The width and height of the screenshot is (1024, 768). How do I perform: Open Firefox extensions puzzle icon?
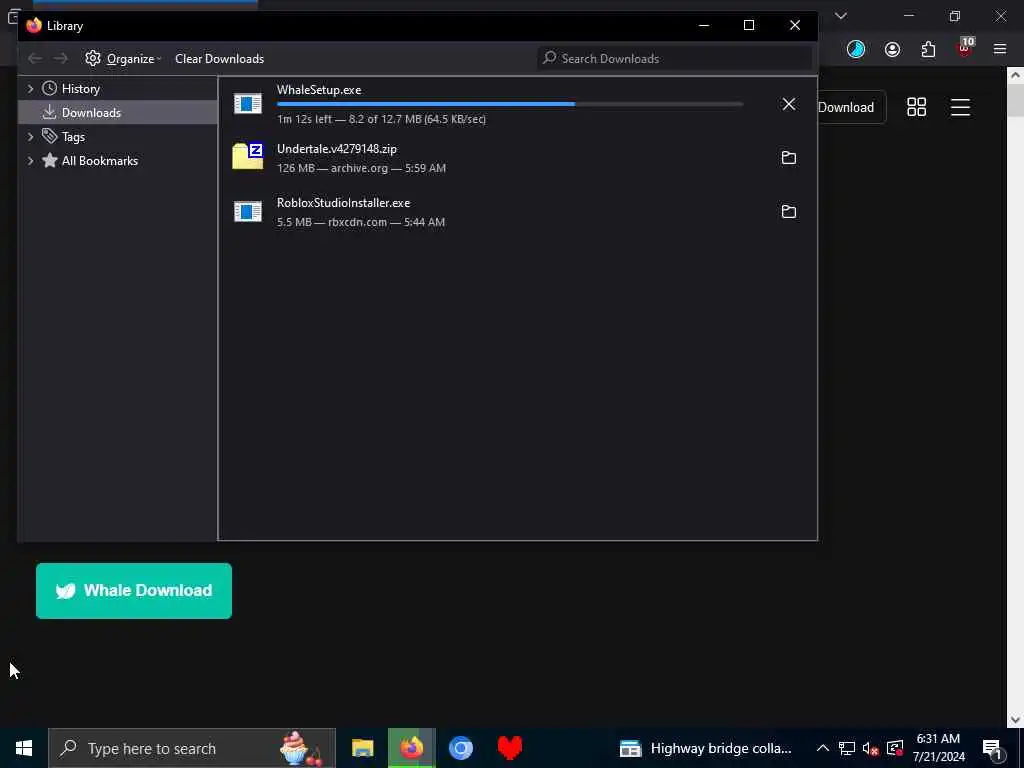tap(928, 49)
